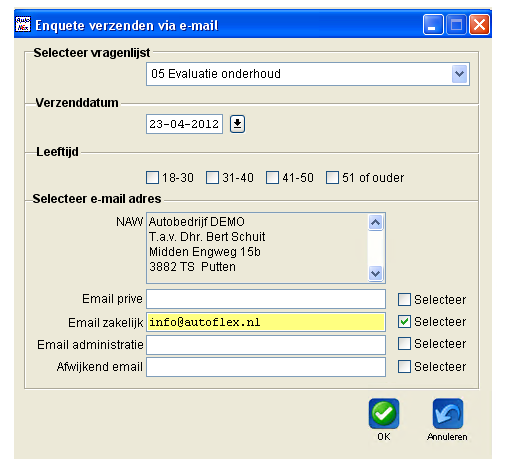
Task: Expand the vragenlijst dropdown arrow
Action: (460, 74)
